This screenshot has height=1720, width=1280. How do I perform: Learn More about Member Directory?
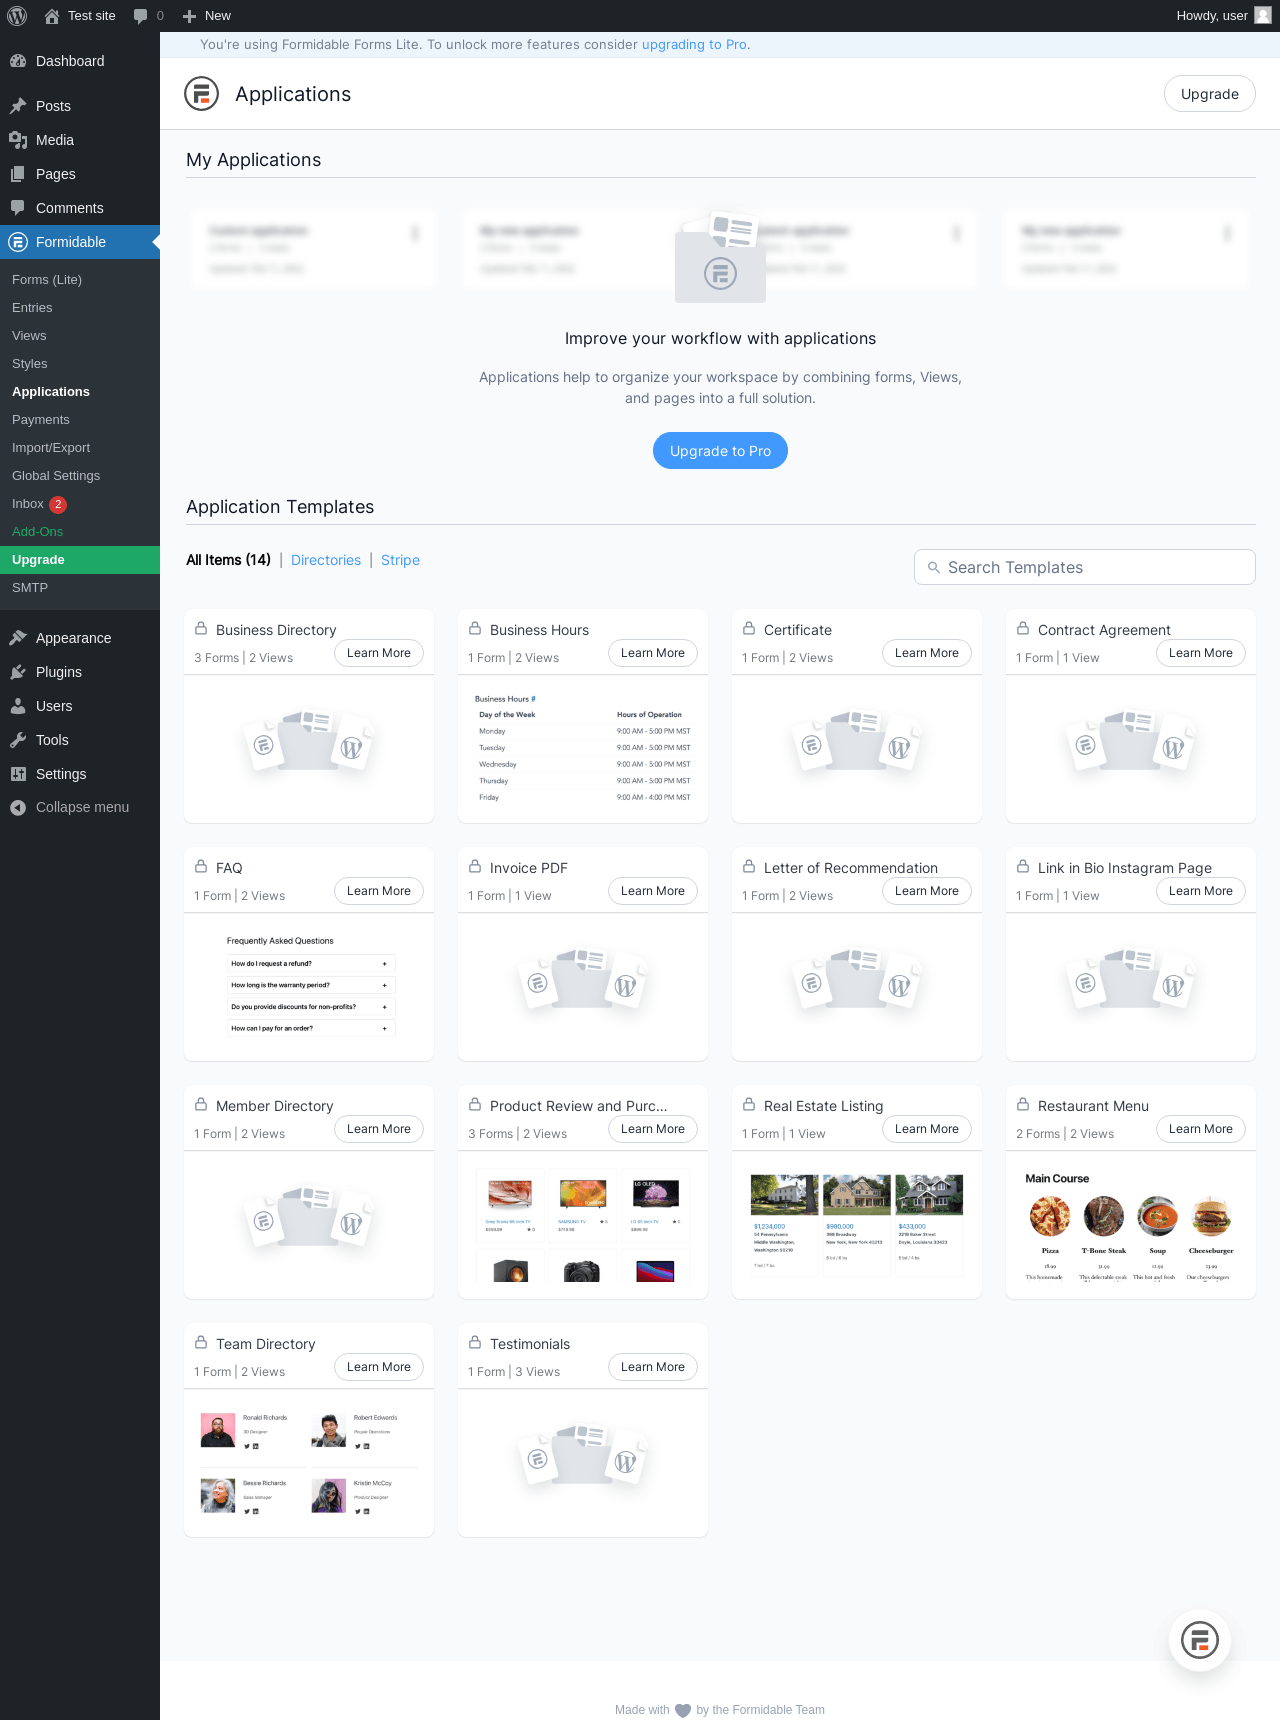[x=379, y=1129]
